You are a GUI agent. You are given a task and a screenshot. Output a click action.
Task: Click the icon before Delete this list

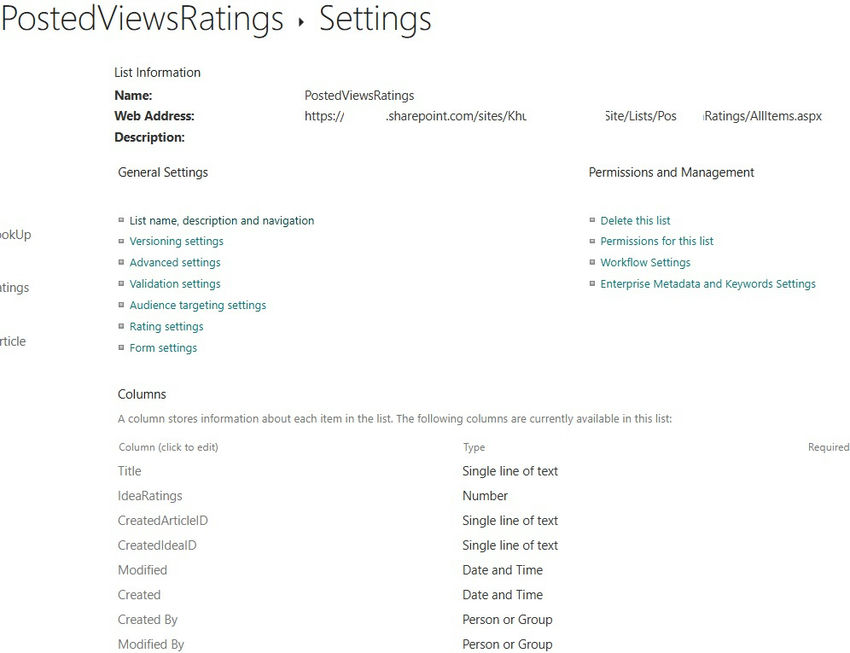coord(592,220)
